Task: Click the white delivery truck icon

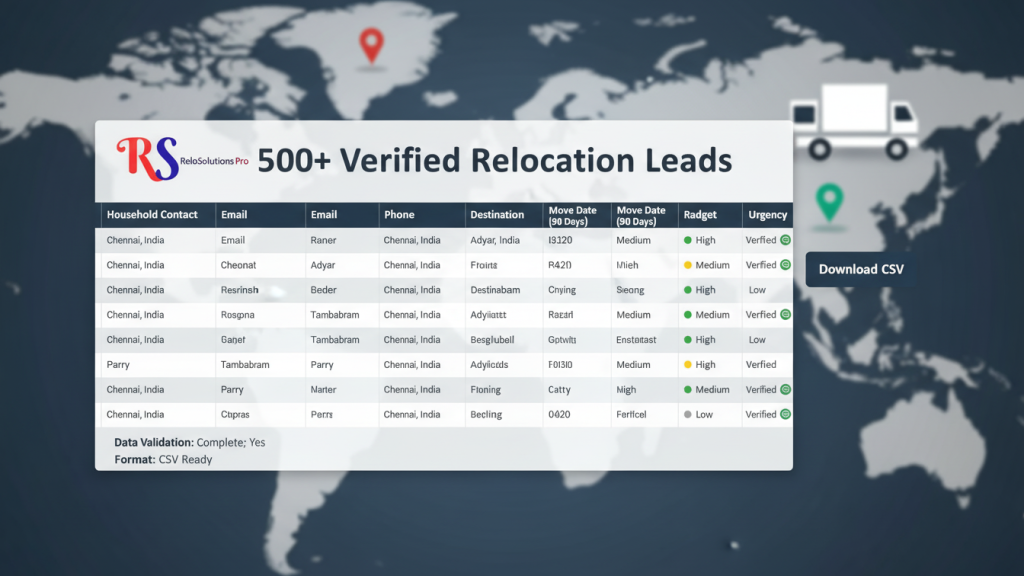Action: [x=855, y=121]
